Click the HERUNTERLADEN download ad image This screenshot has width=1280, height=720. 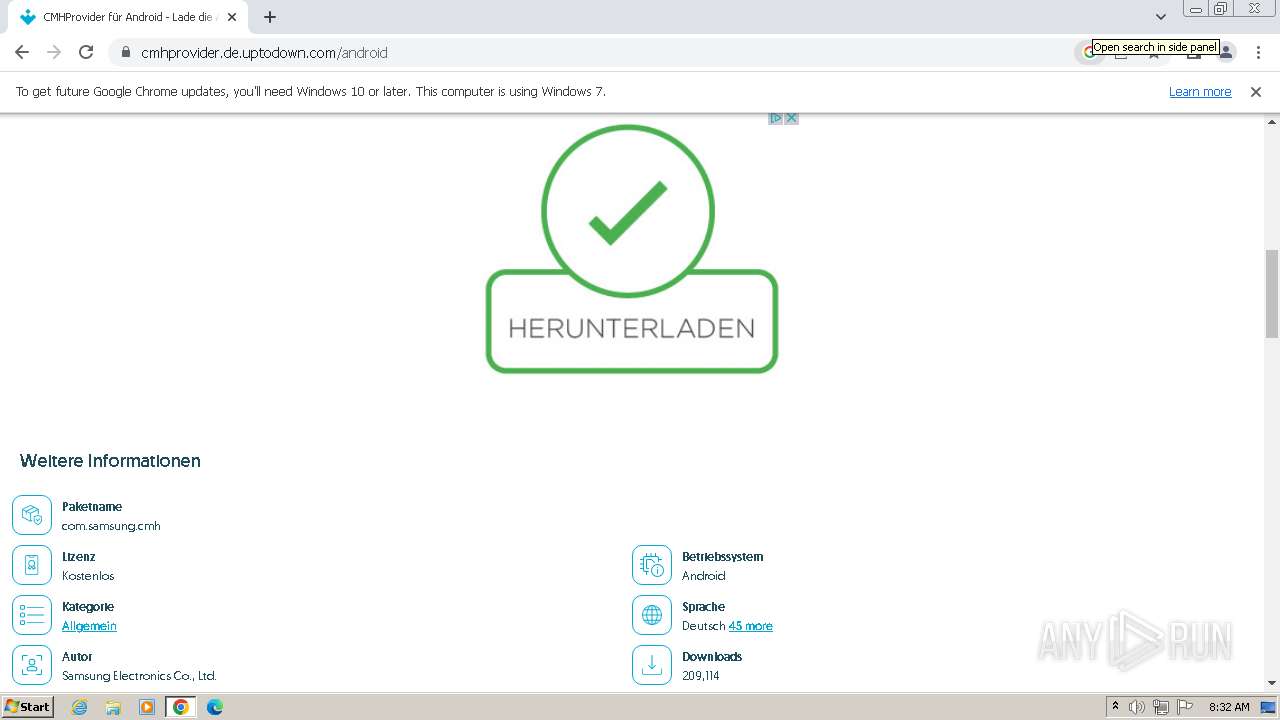tap(631, 248)
